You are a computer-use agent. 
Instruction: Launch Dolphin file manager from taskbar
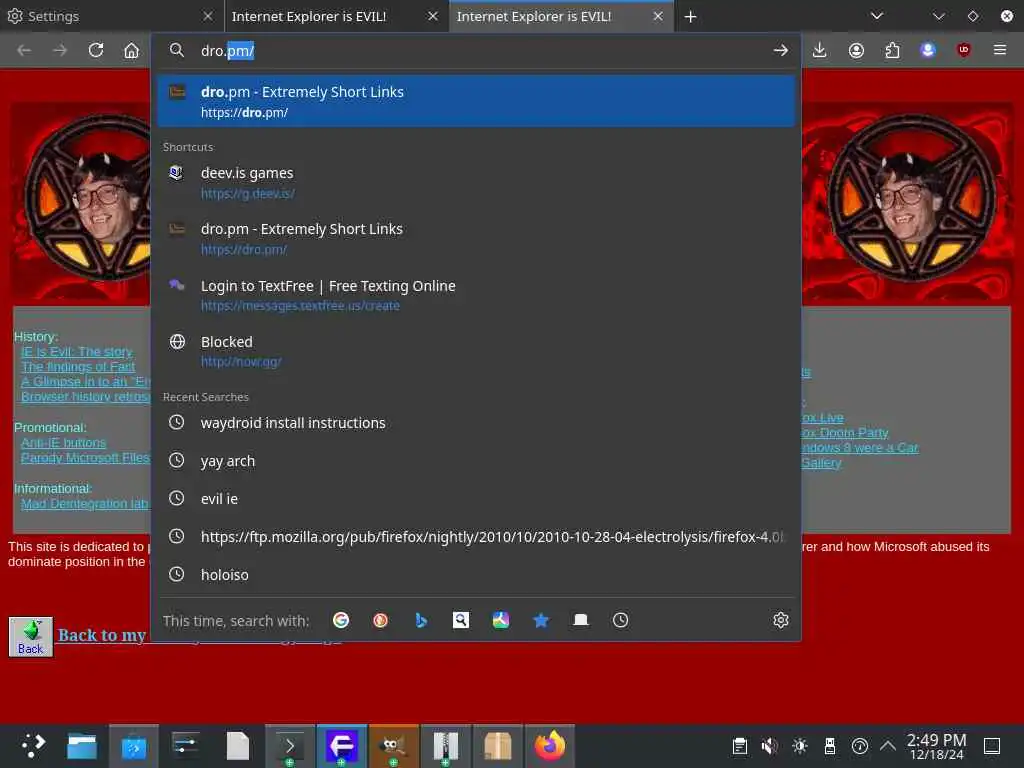point(82,746)
